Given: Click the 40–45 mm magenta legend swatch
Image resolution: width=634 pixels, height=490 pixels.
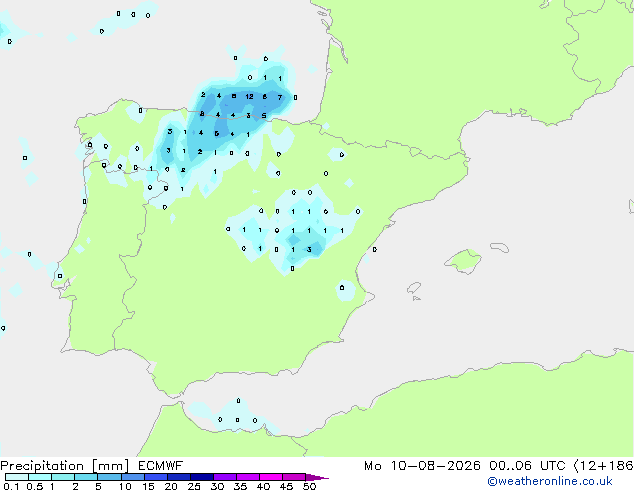Looking at the screenshot, I should click(271, 477).
